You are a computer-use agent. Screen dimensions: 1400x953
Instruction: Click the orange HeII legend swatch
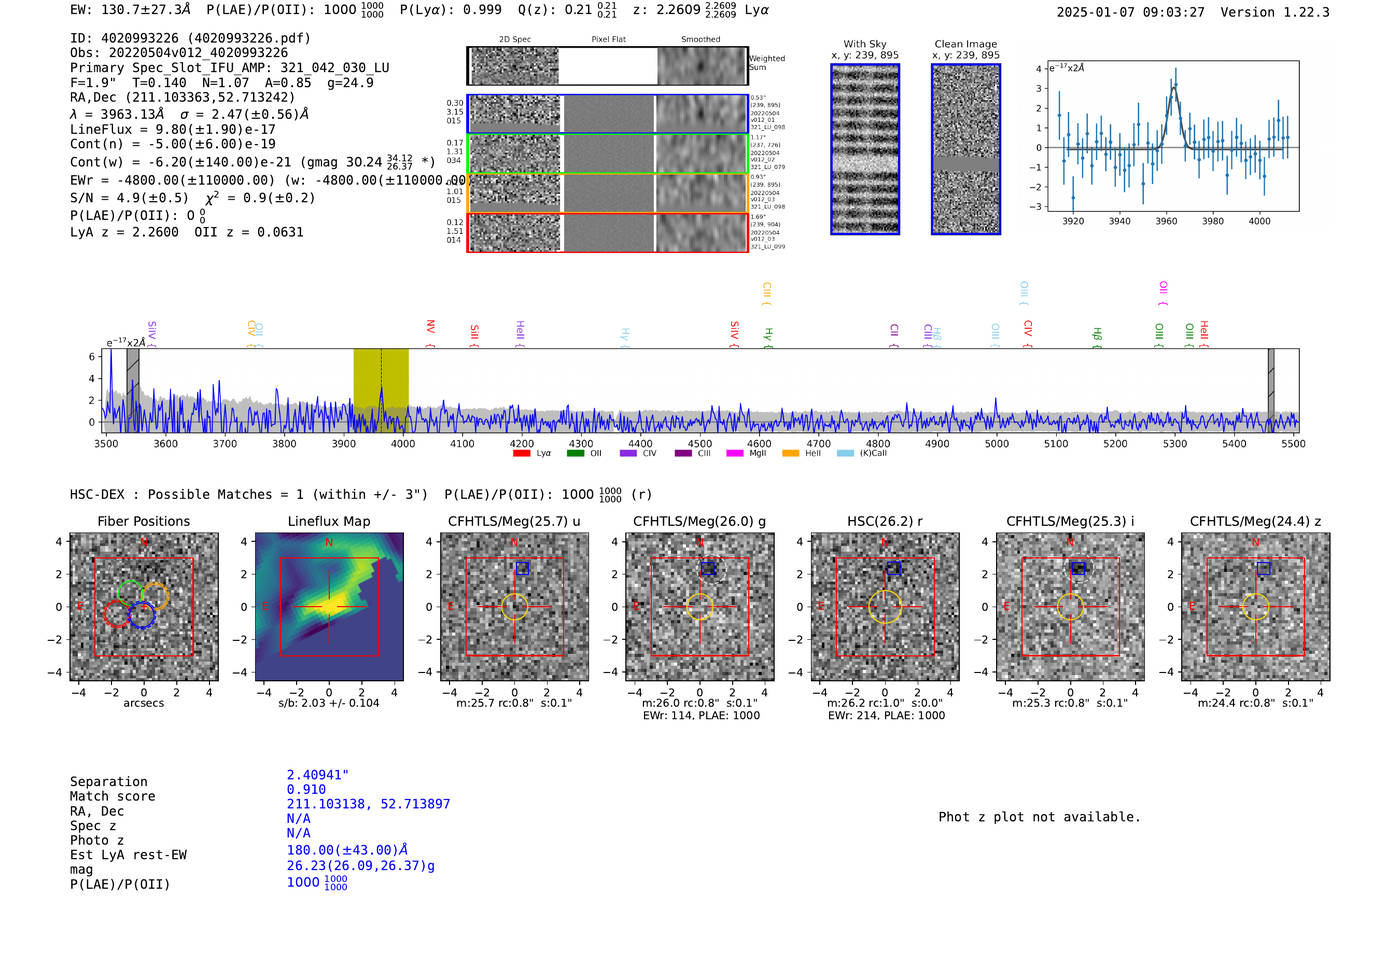coord(791,454)
